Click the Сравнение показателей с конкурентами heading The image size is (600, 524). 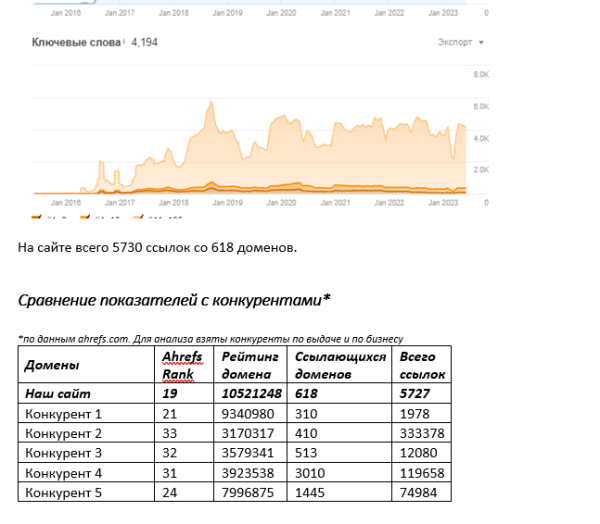[x=174, y=298]
